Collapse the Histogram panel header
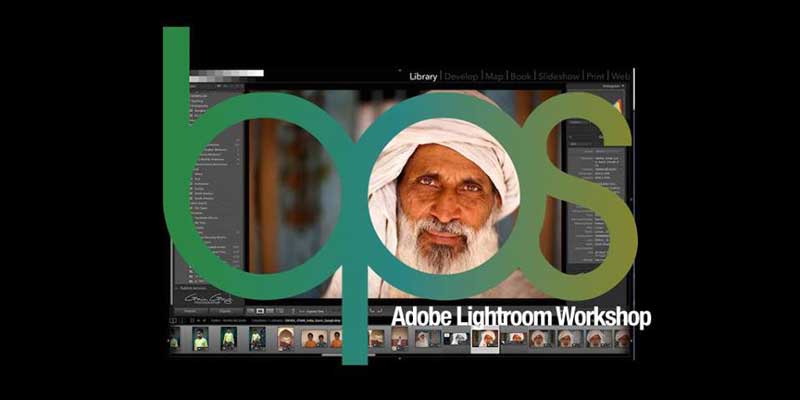 [x=614, y=86]
